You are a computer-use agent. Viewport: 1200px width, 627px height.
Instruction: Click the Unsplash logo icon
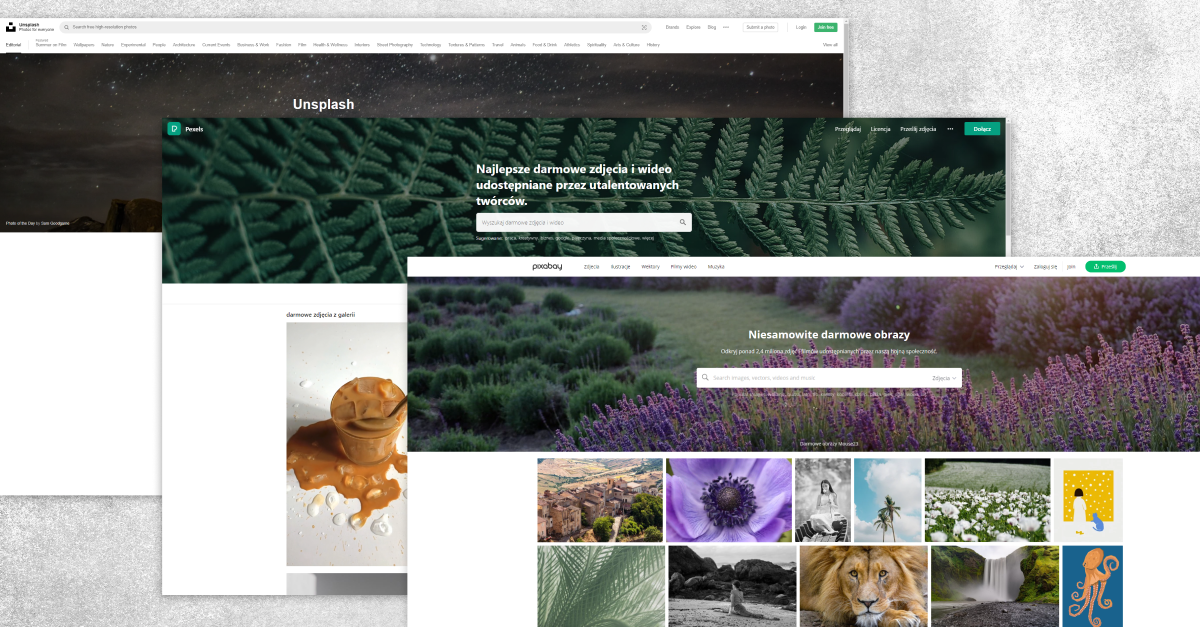tap(11, 27)
